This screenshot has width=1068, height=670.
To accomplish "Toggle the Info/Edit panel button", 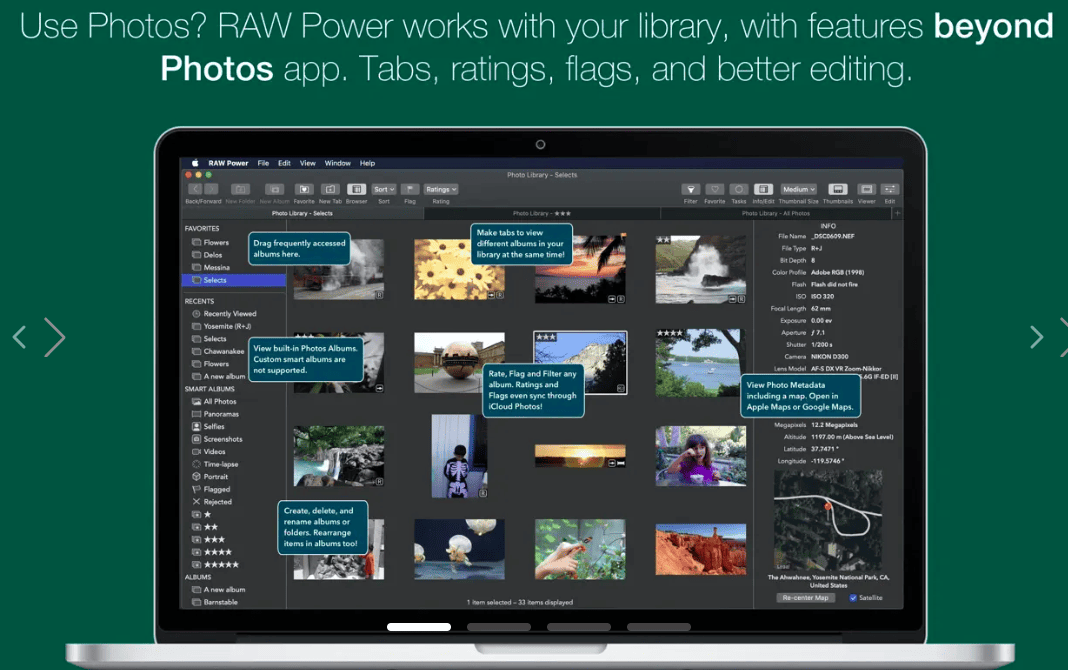I will coord(764,189).
